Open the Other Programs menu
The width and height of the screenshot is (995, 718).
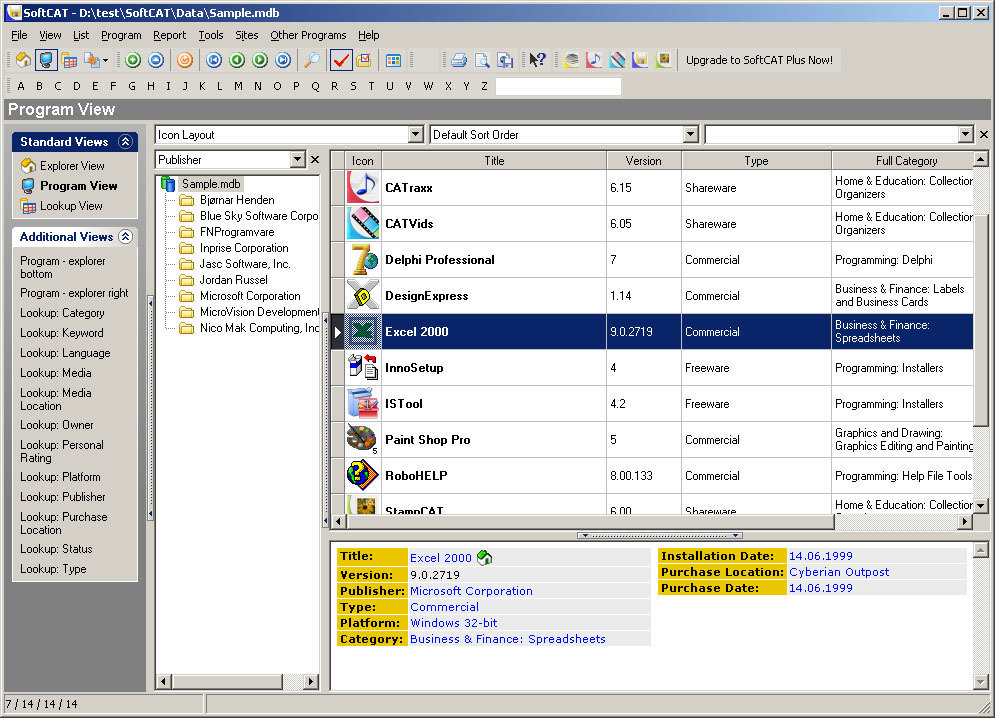(x=308, y=35)
